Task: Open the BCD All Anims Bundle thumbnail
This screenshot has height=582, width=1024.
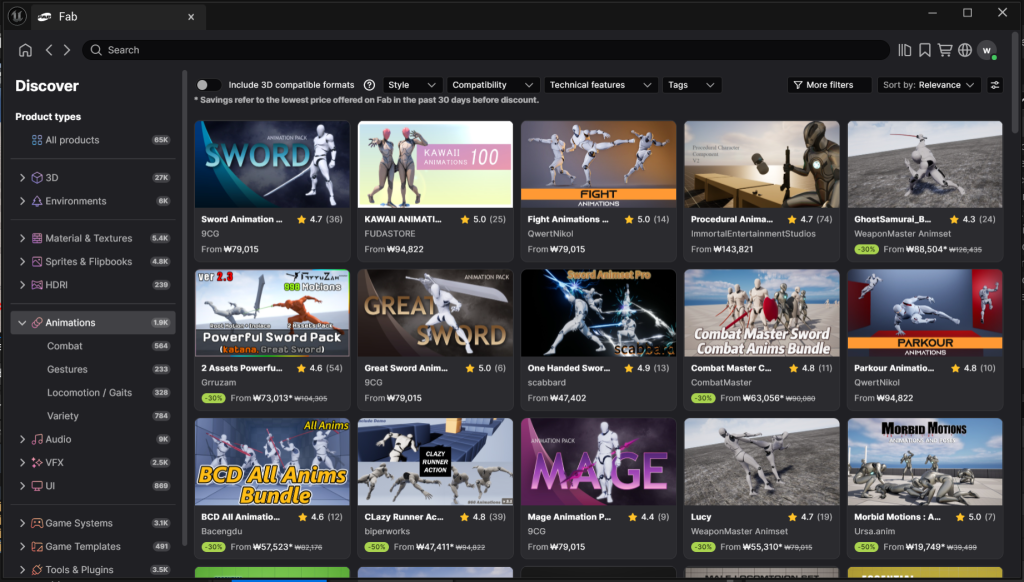Action: coord(272,462)
